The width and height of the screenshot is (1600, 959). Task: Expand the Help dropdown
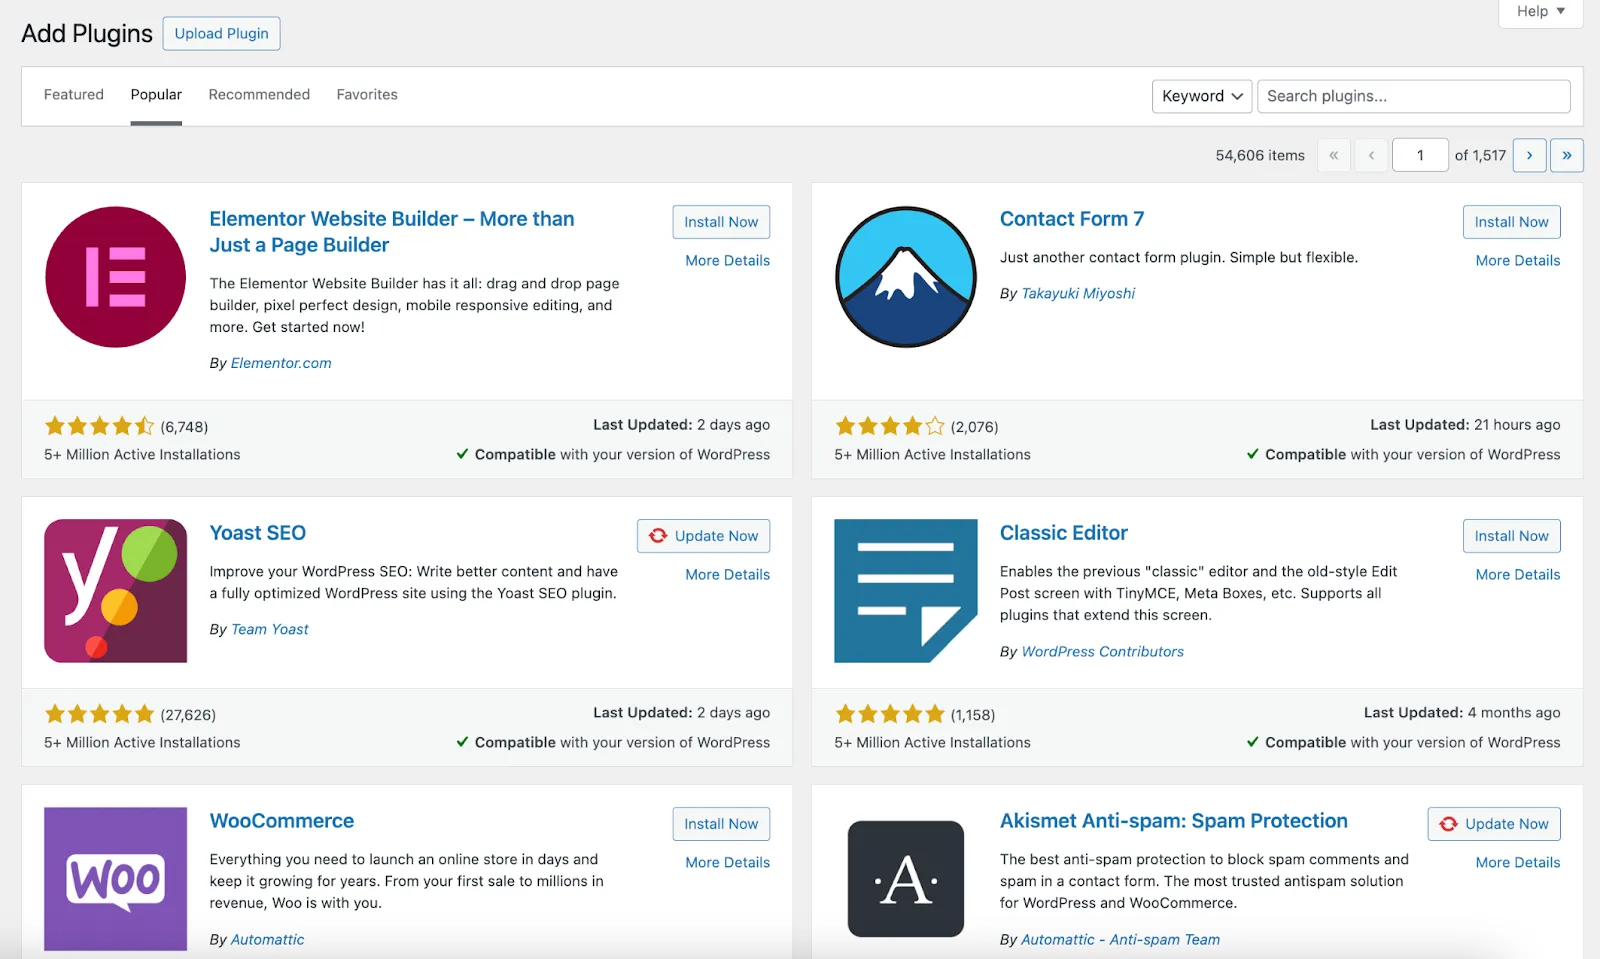tap(1541, 12)
